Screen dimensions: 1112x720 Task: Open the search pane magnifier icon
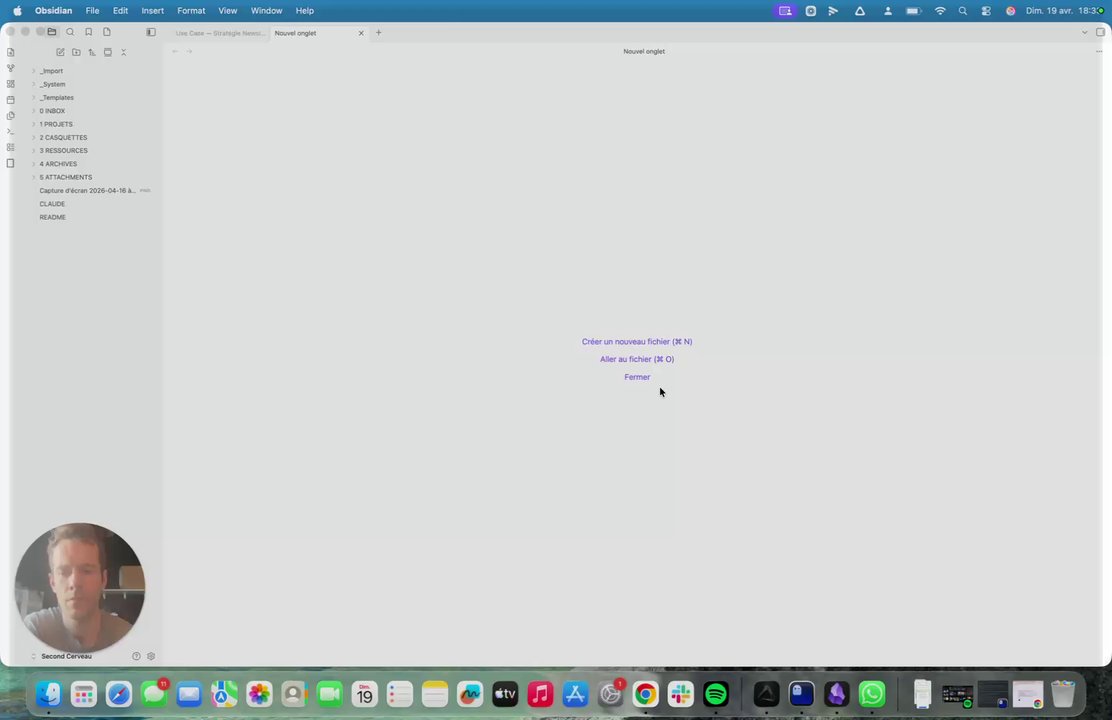[x=70, y=32]
